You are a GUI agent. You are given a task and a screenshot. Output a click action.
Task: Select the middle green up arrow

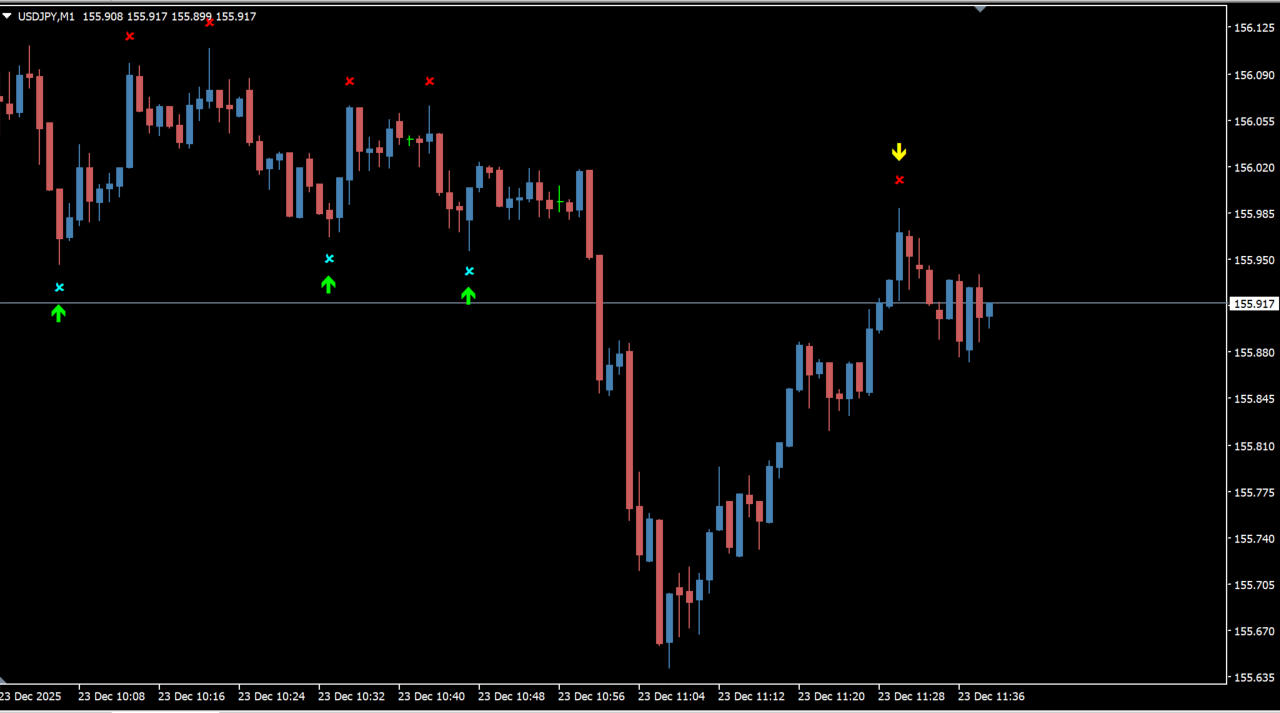(328, 284)
